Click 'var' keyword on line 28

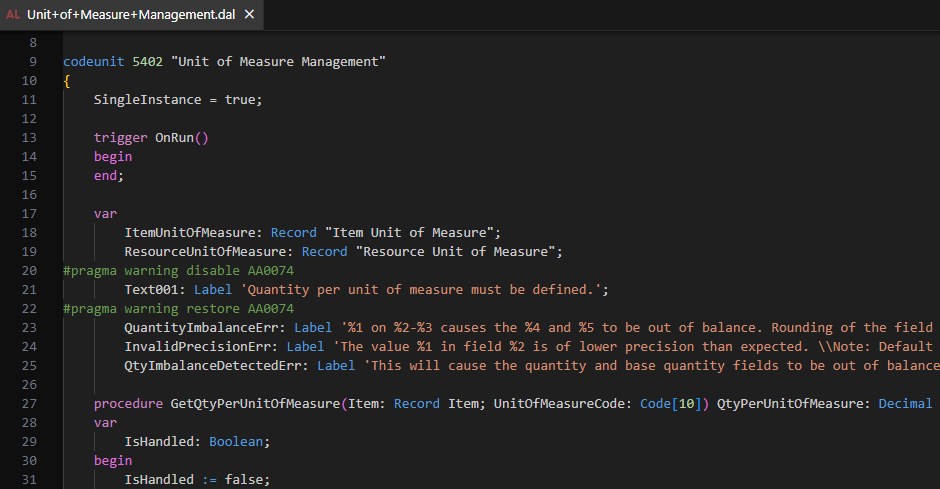click(x=105, y=423)
